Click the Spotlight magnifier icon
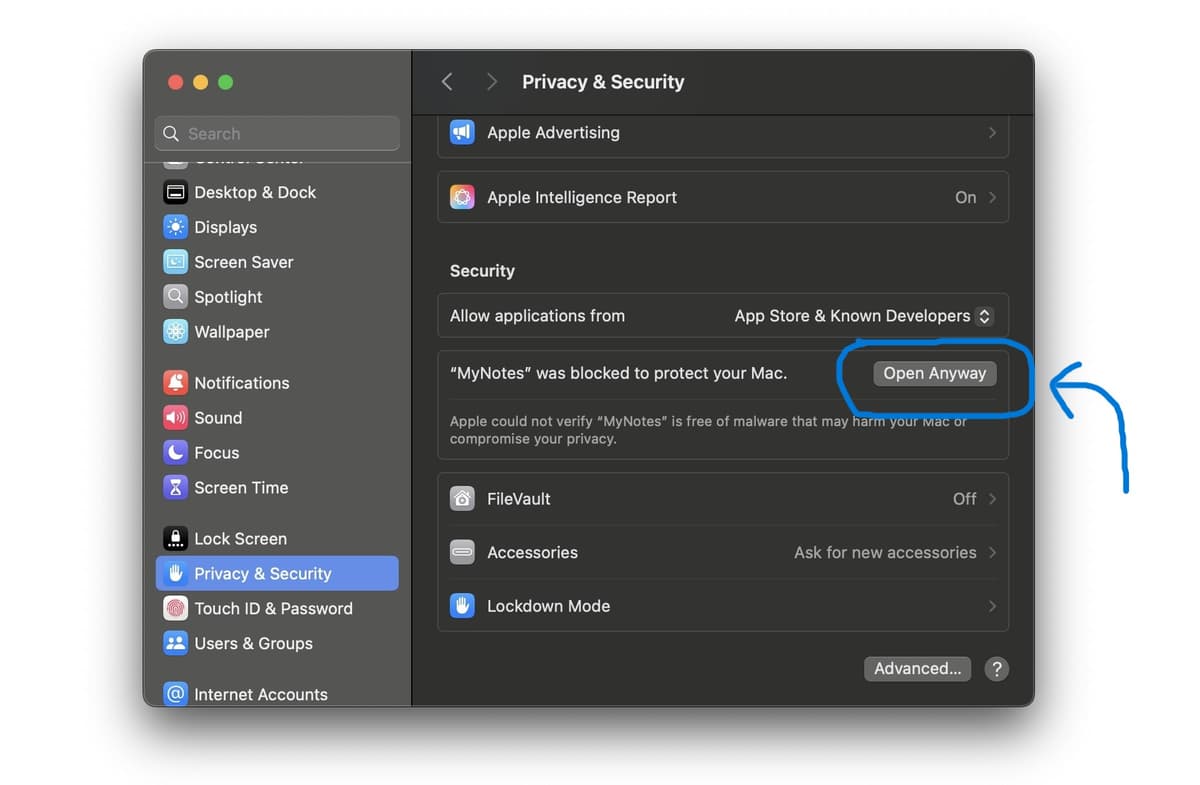Viewport: 1200px width, 785px height. pyautogui.click(x=175, y=297)
